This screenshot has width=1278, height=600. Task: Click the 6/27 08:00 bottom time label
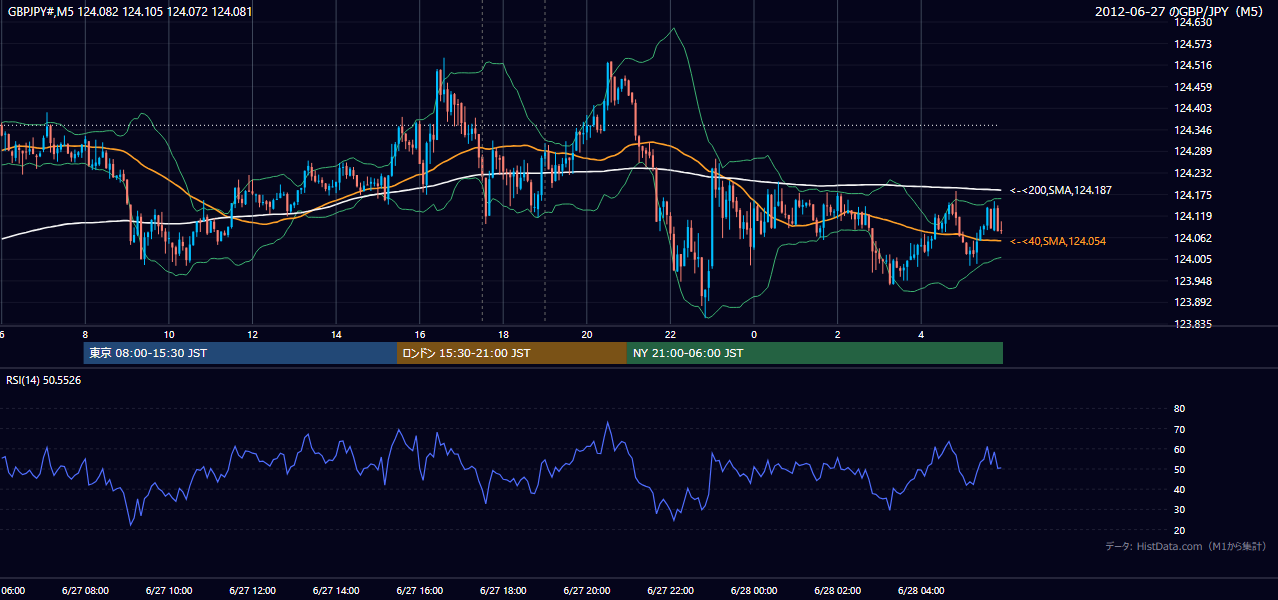pyautogui.click(x=85, y=591)
